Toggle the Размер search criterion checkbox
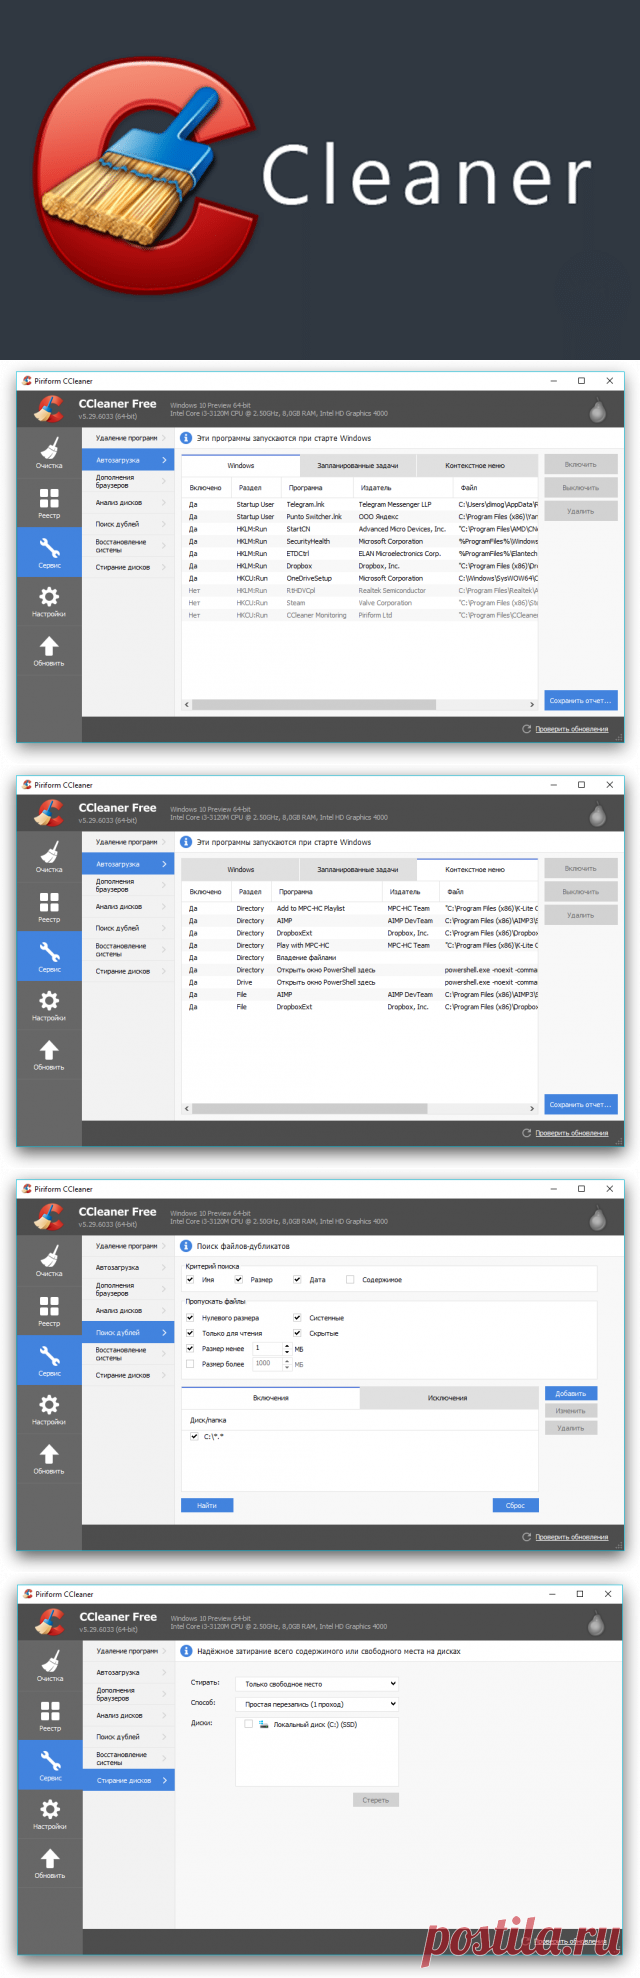 [238, 1279]
